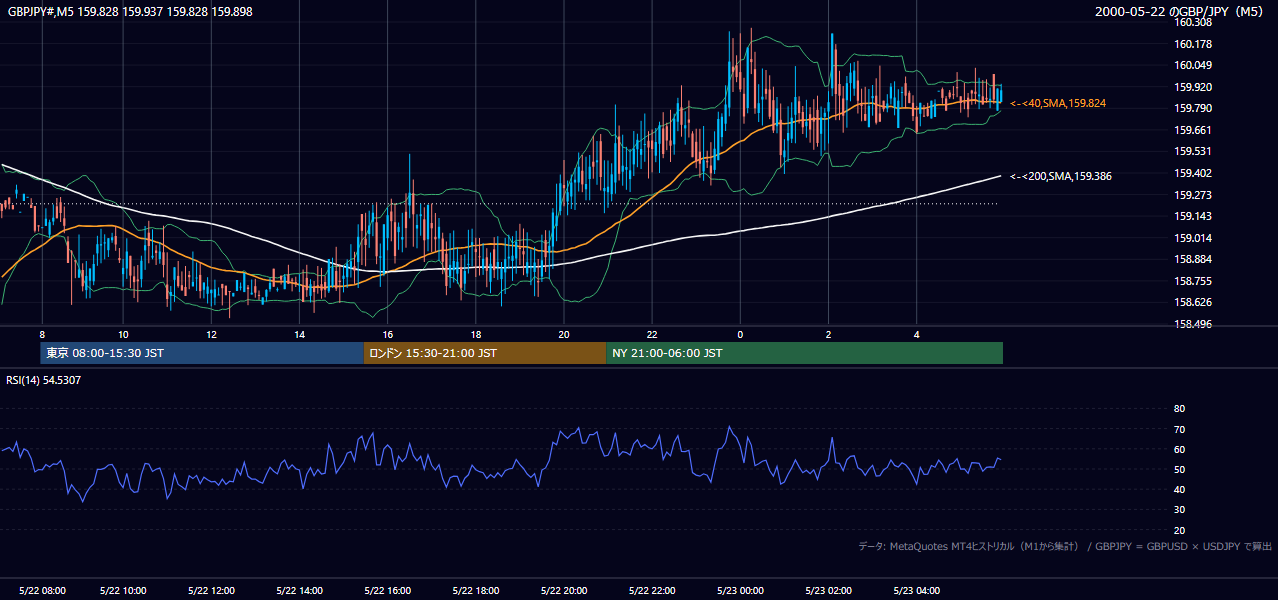Click the 5/23 04:00 date label

pos(917,591)
